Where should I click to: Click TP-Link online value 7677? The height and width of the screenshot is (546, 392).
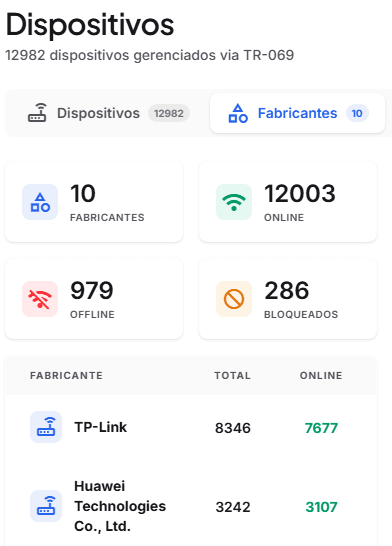[321, 428]
